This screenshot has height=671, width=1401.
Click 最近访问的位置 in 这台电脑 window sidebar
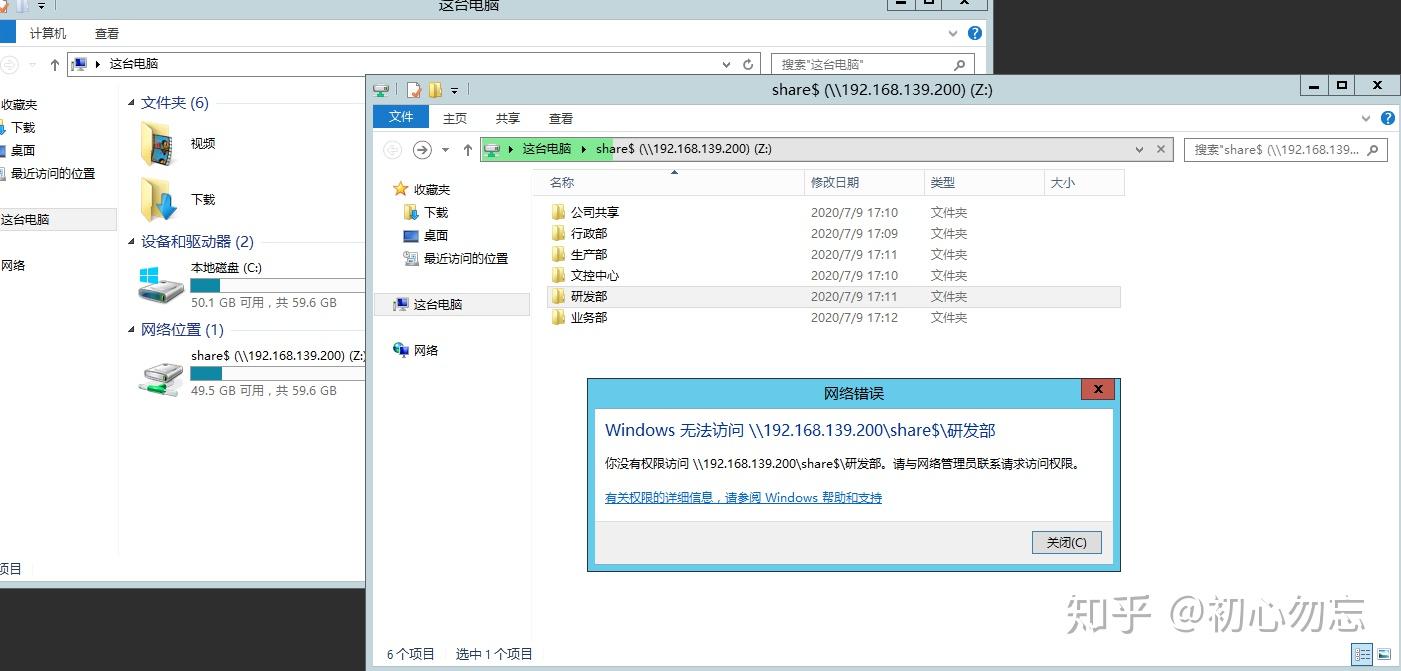[x=52, y=173]
